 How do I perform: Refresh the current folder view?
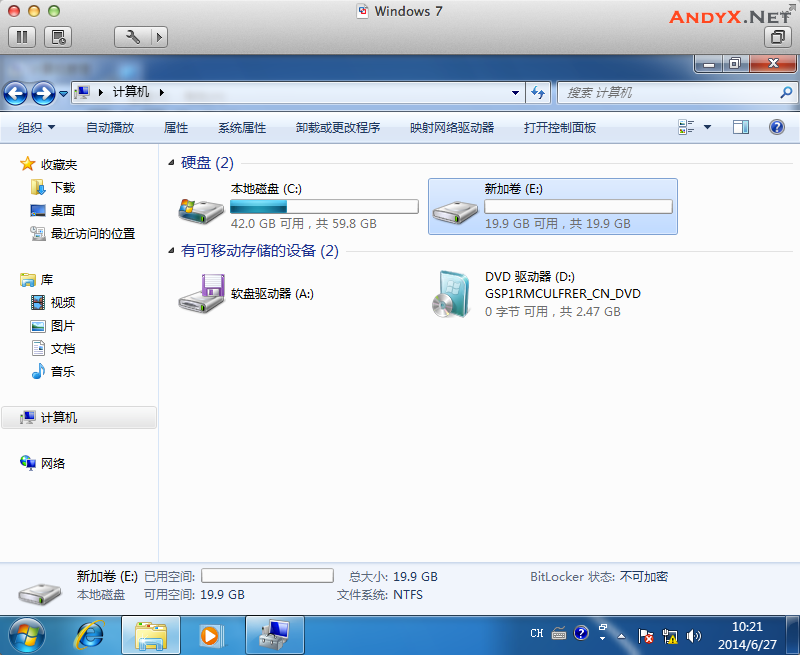coord(538,93)
